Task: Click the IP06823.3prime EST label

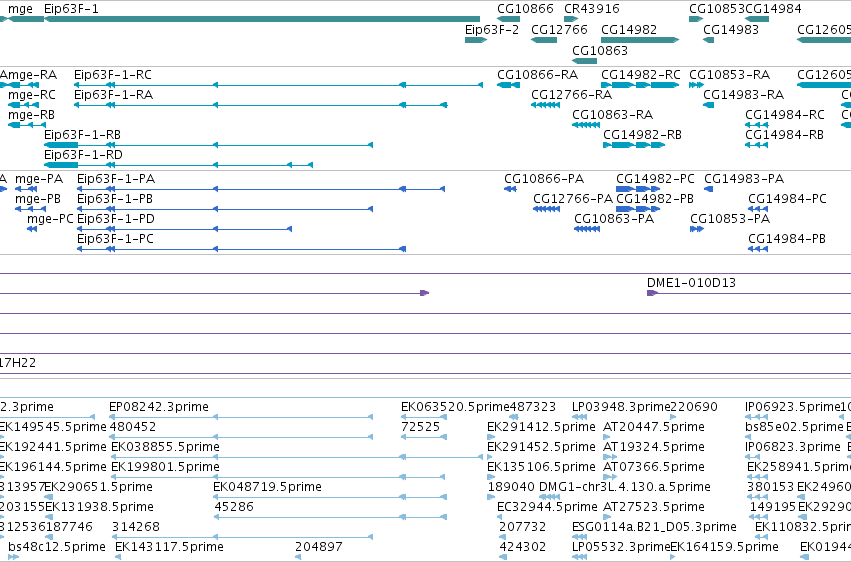Action: click(x=793, y=447)
